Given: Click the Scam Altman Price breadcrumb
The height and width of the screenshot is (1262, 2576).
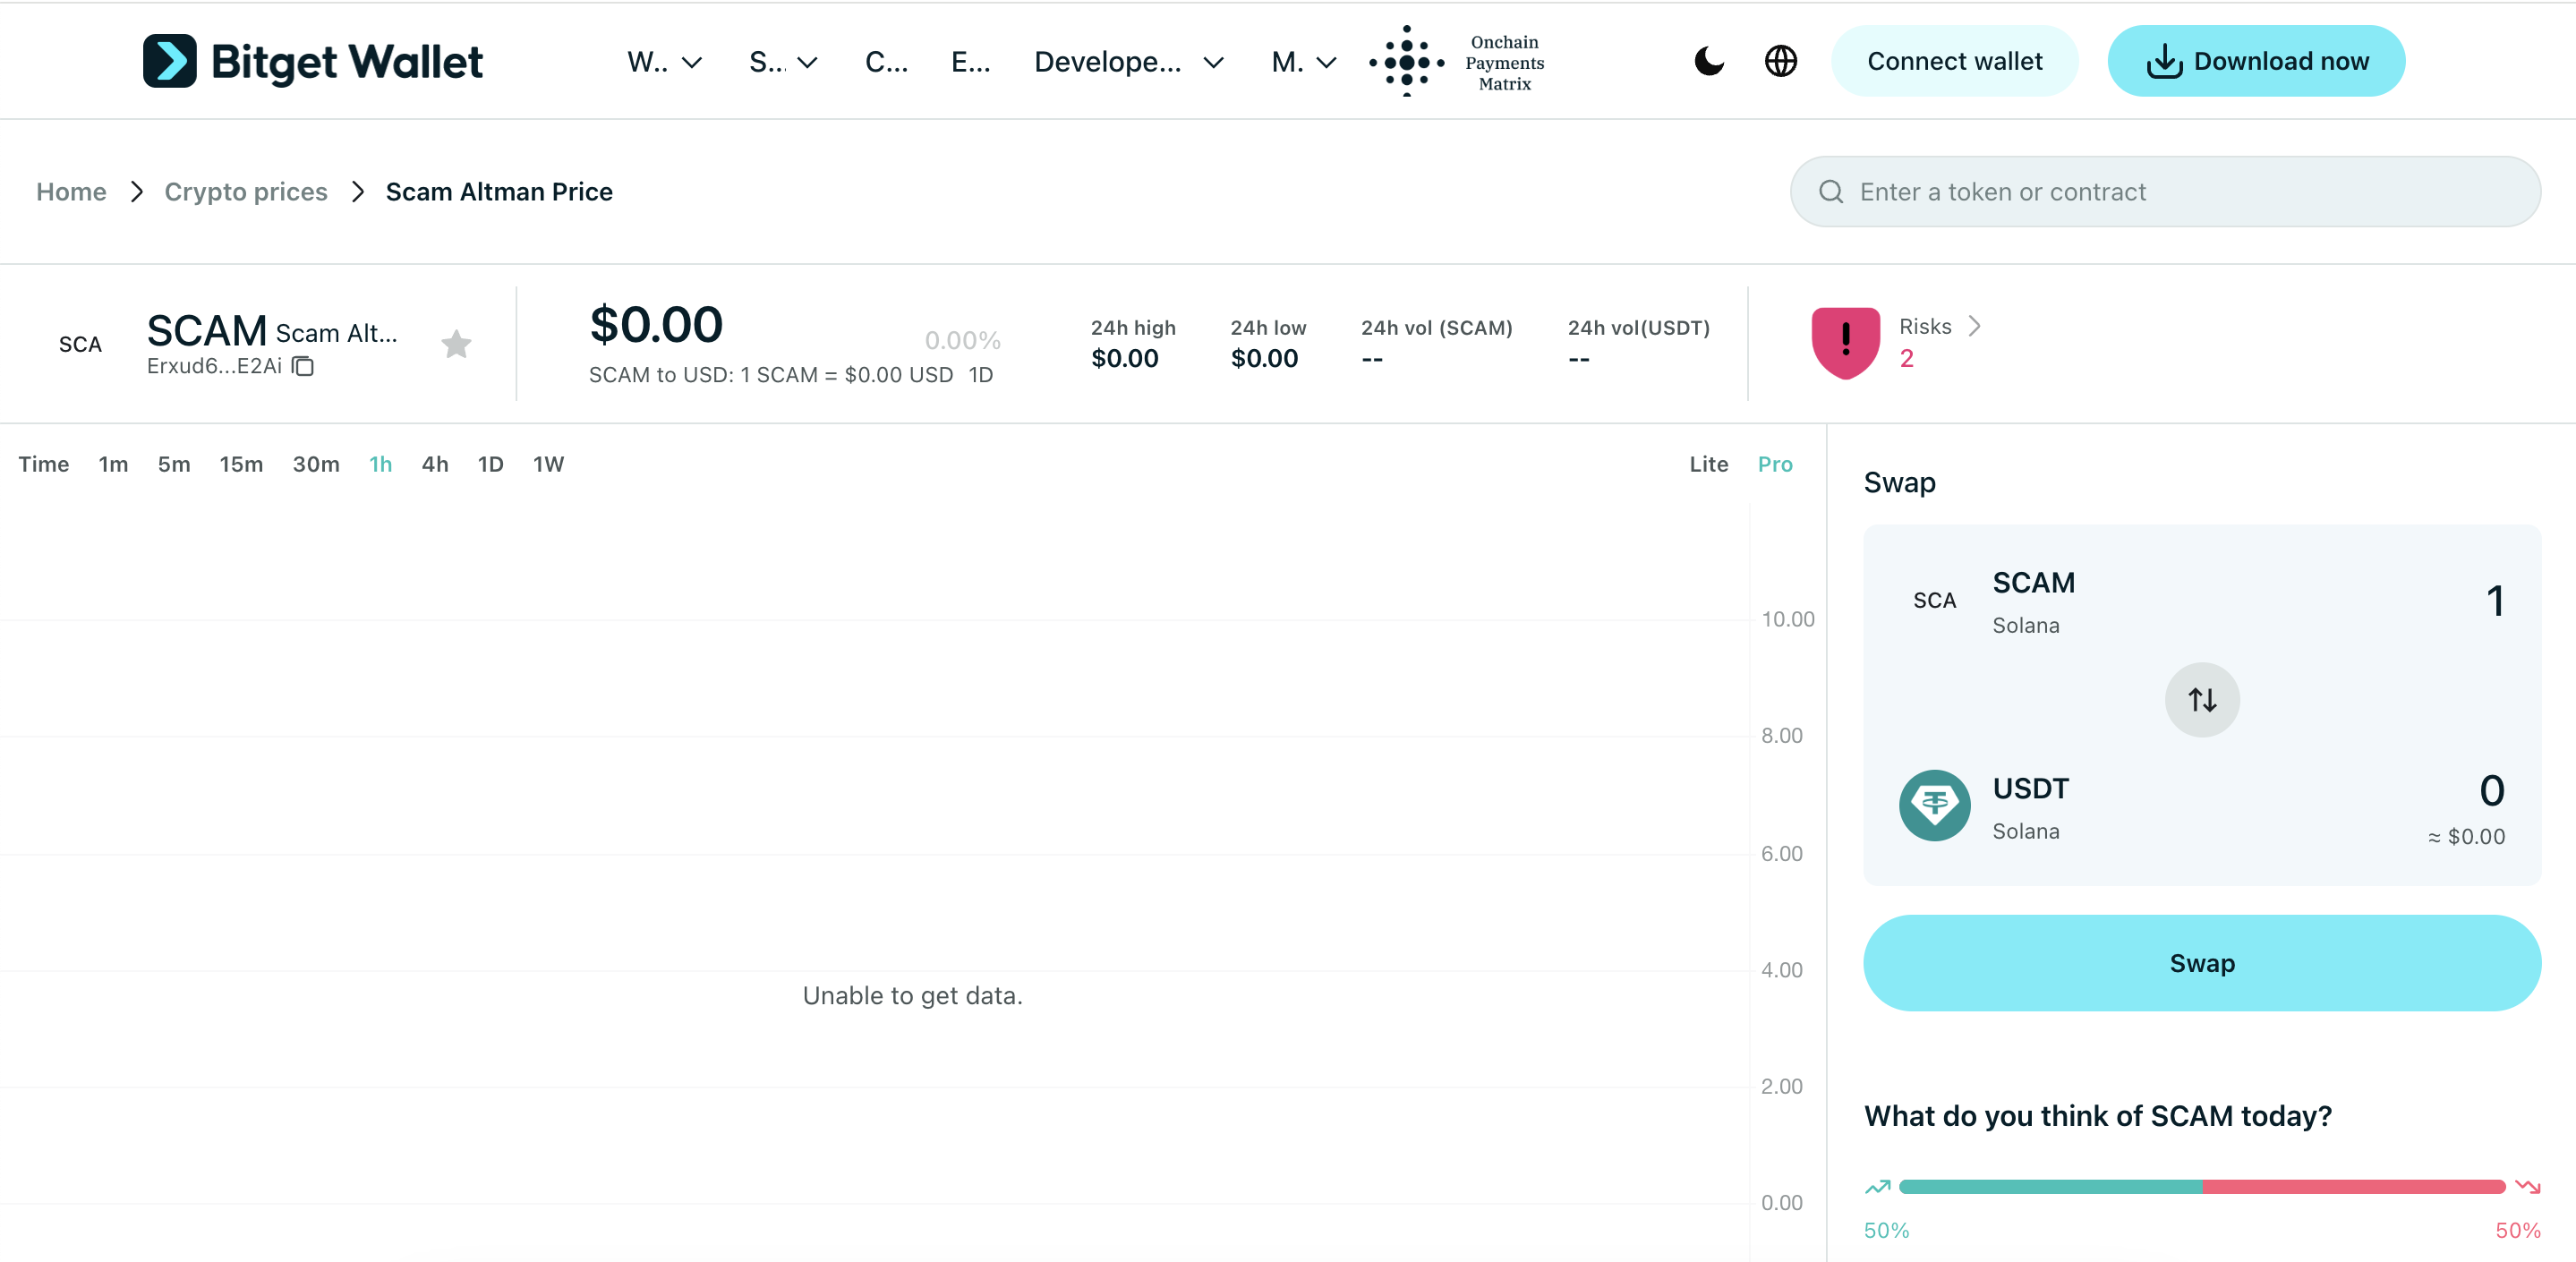Looking at the screenshot, I should (x=499, y=192).
